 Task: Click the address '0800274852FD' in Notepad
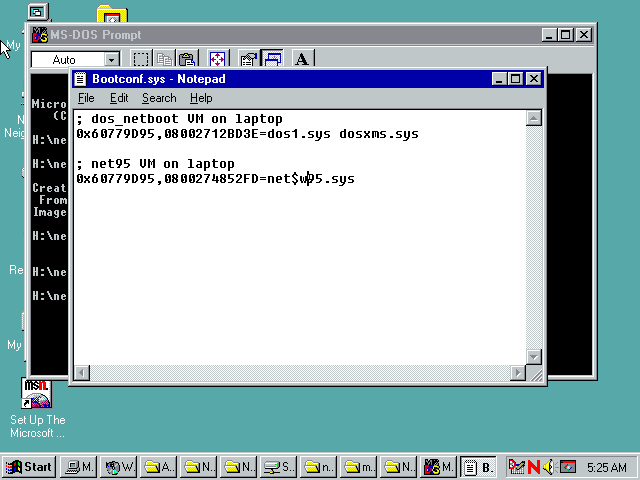[211, 179]
